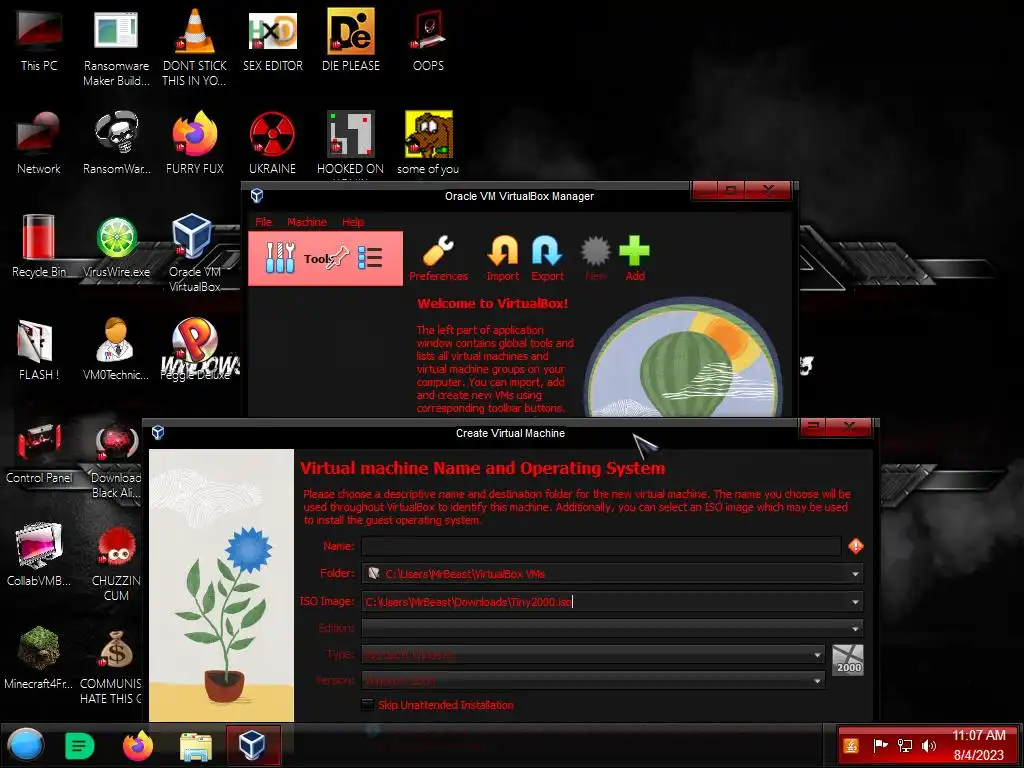This screenshot has height=768, width=1024.
Task: Expand the Folder path dropdown
Action: coord(855,574)
